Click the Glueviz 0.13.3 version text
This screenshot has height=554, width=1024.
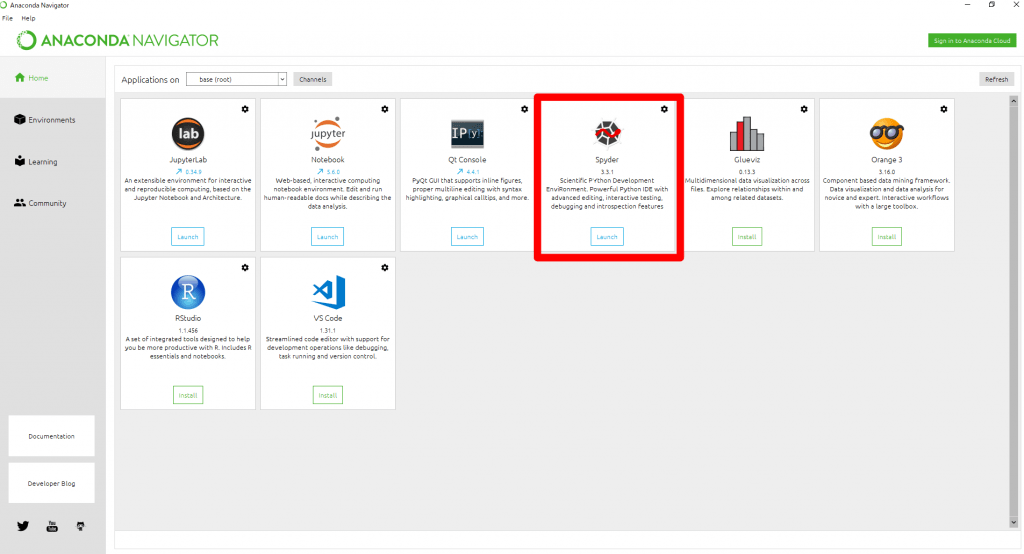pyautogui.click(x=747, y=172)
